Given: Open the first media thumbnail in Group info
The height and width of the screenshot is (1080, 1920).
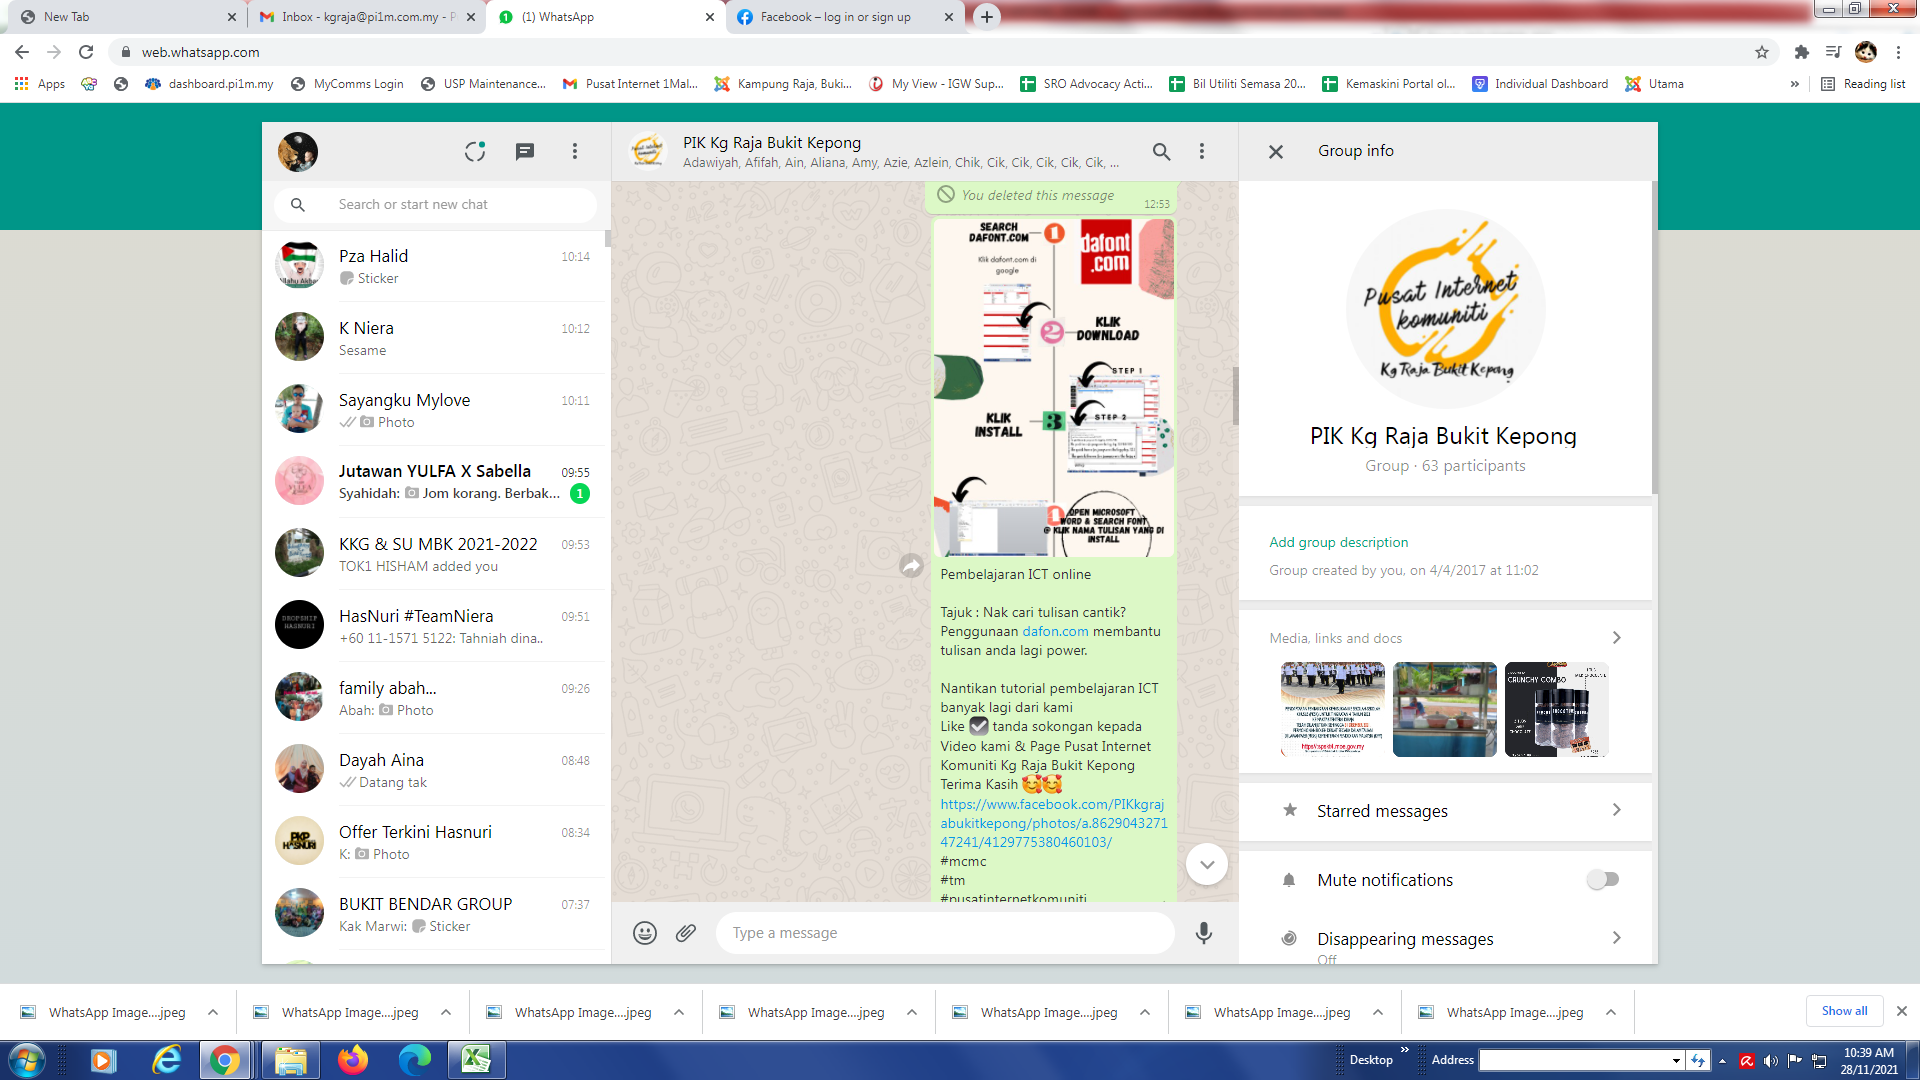Looking at the screenshot, I should pos(1332,709).
